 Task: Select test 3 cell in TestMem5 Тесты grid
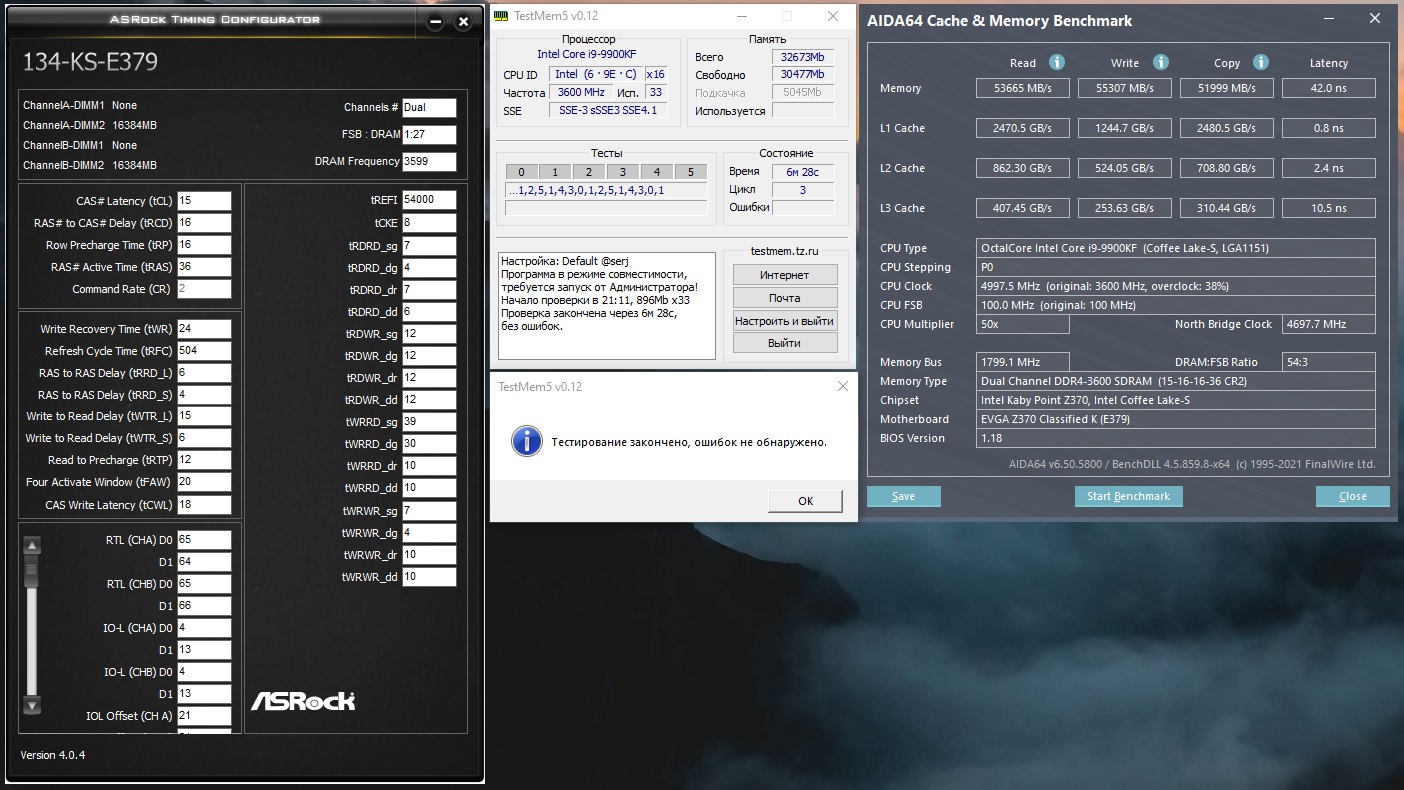(623, 172)
